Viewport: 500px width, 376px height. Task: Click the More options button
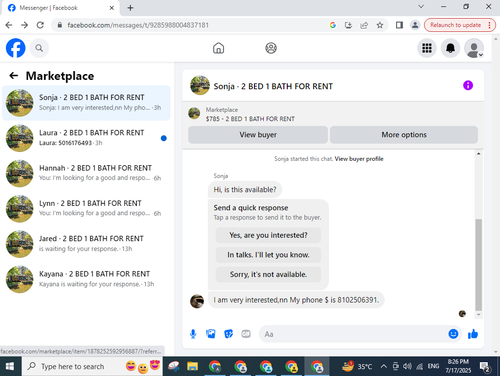[404, 135]
